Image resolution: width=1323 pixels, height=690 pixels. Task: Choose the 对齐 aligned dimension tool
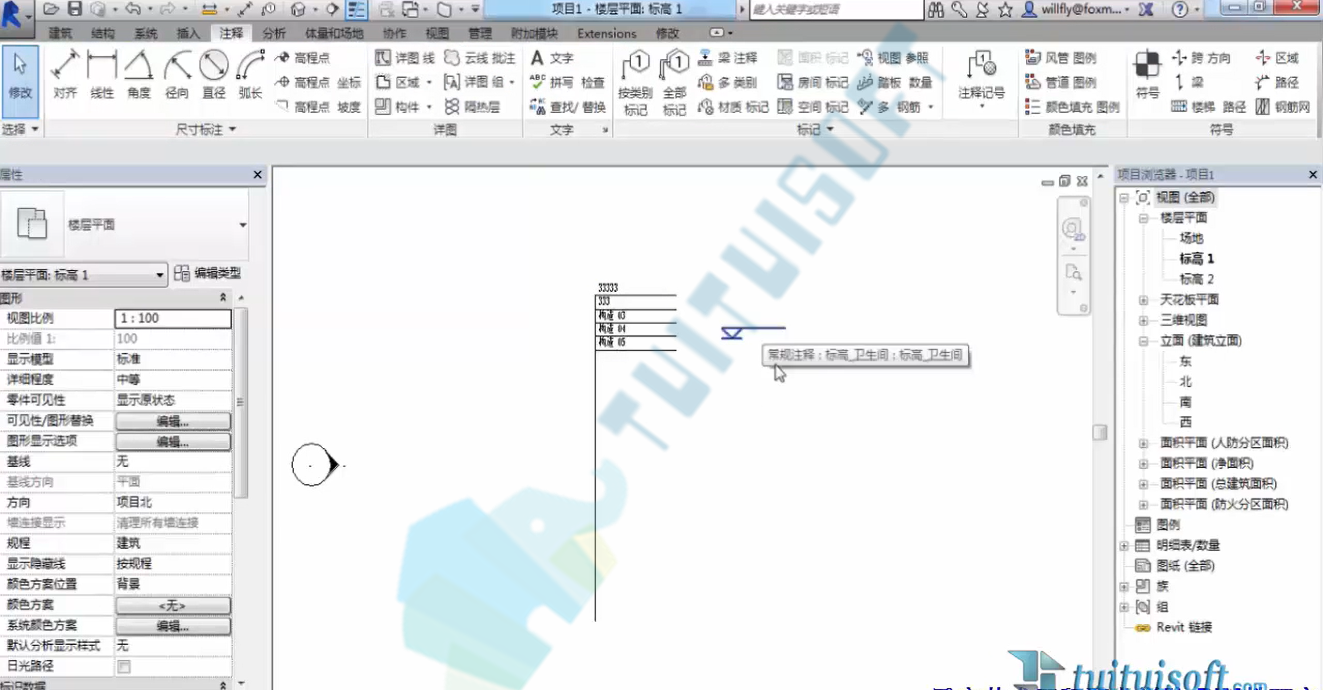point(65,75)
